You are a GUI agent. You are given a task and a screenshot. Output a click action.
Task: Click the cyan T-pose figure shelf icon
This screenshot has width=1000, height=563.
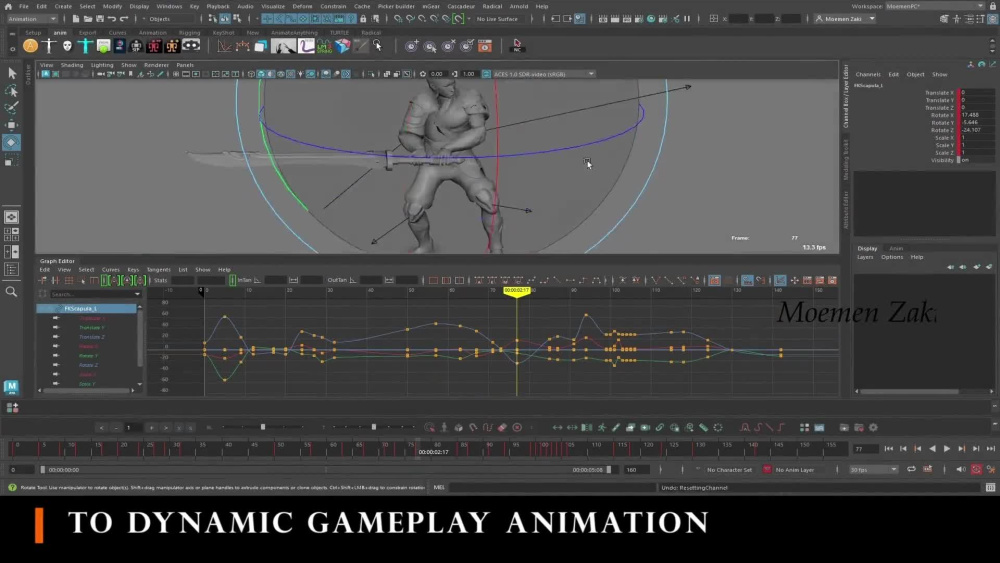point(85,46)
